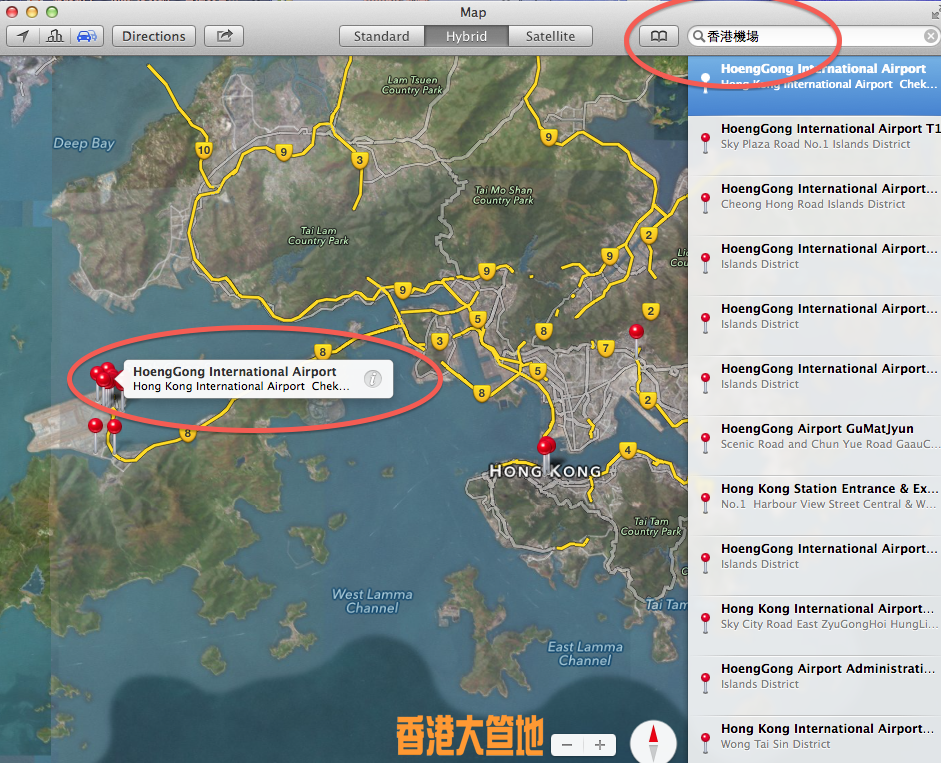
Task: Click pin icon beside Harbour View Street result
Action: (x=706, y=504)
